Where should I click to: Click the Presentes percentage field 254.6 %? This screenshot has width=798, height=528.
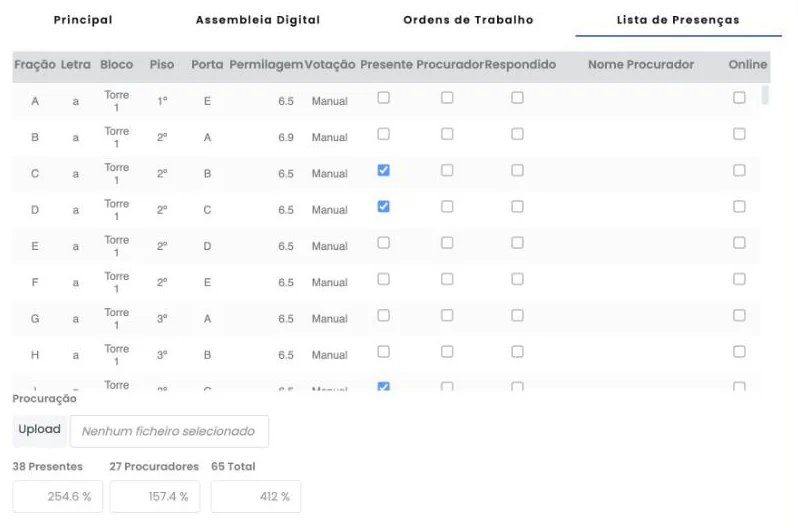(x=58, y=496)
